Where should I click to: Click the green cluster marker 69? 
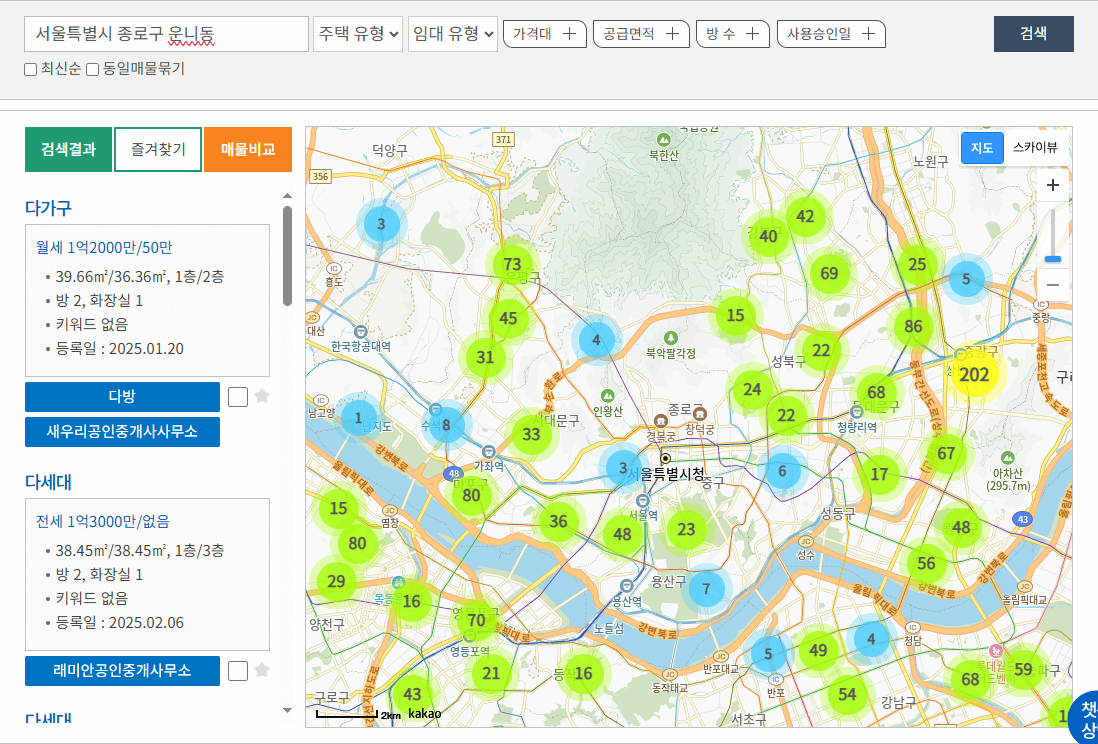[829, 273]
